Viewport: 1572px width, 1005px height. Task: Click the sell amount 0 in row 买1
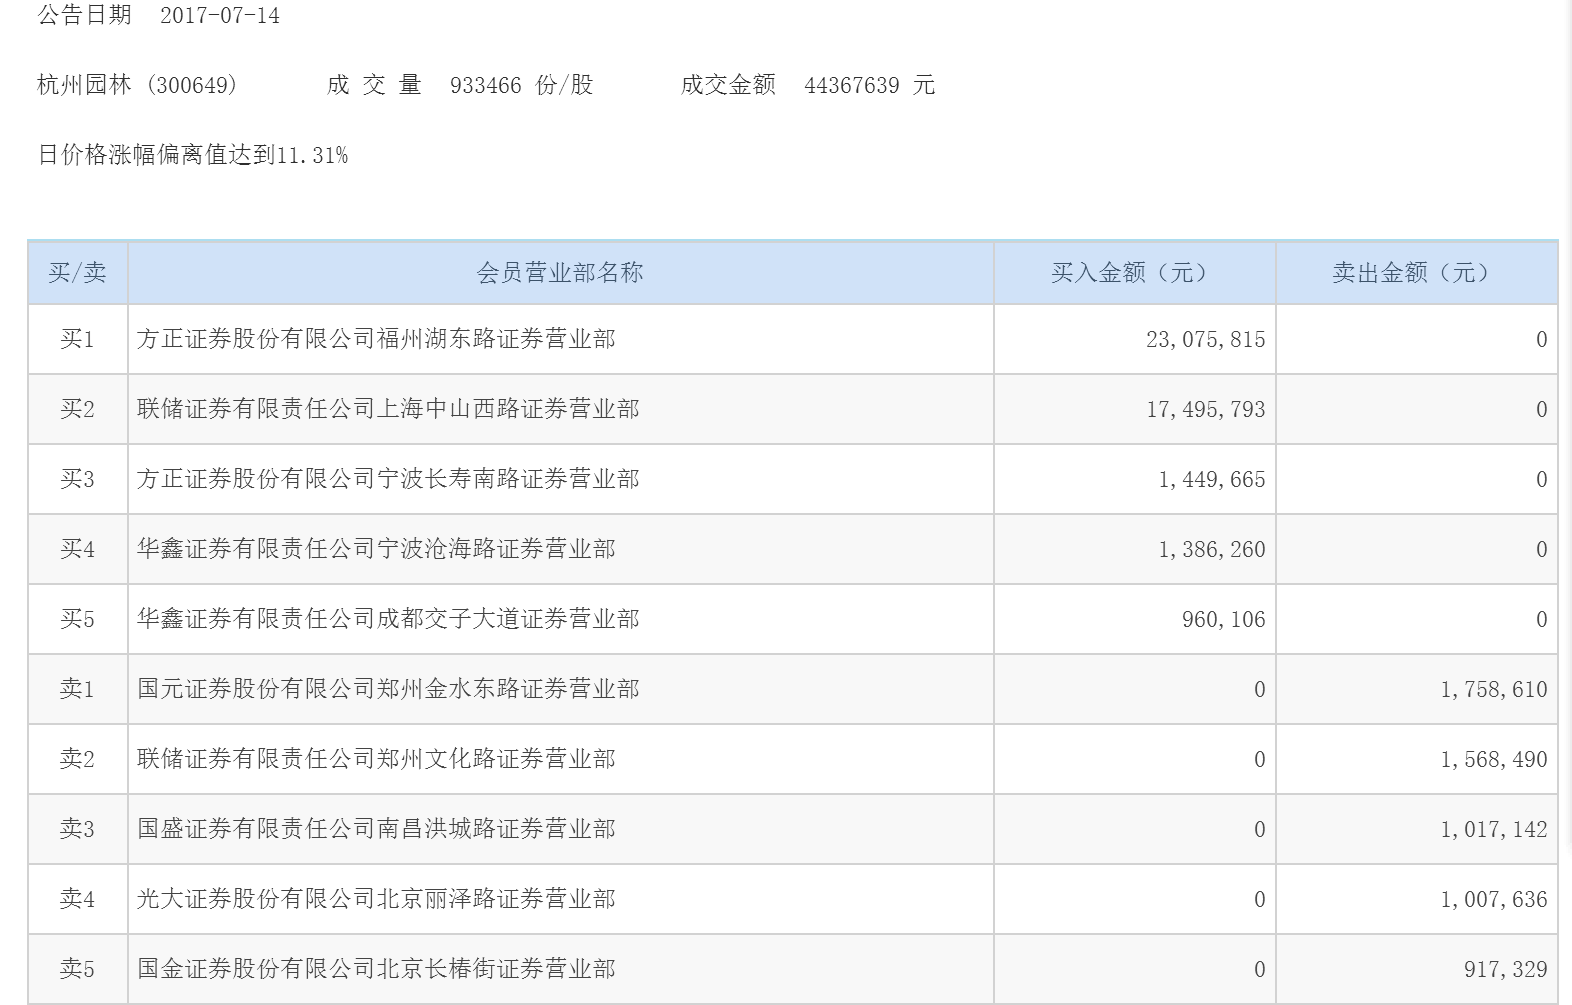coord(1541,340)
